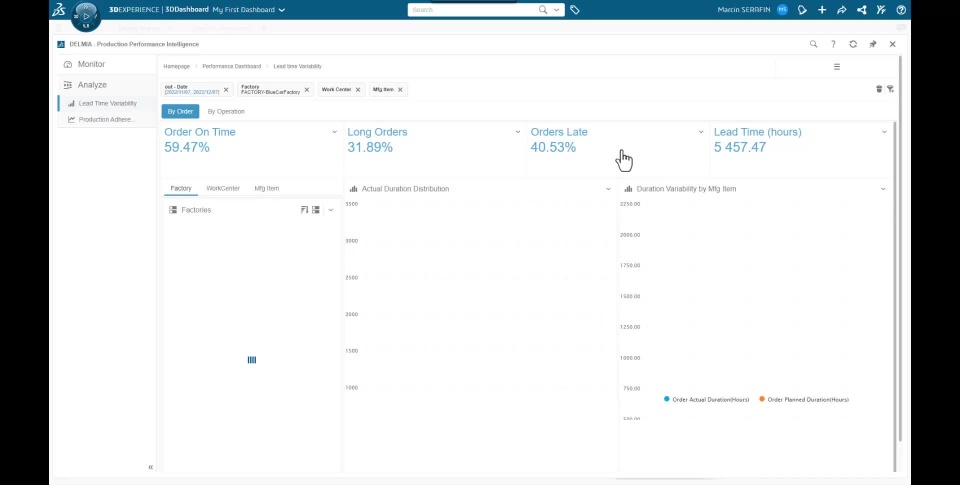Image resolution: width=960 pixels, height=485 pixels.
Task: Expand the Long Orders menu
Action: coord(517,132)
